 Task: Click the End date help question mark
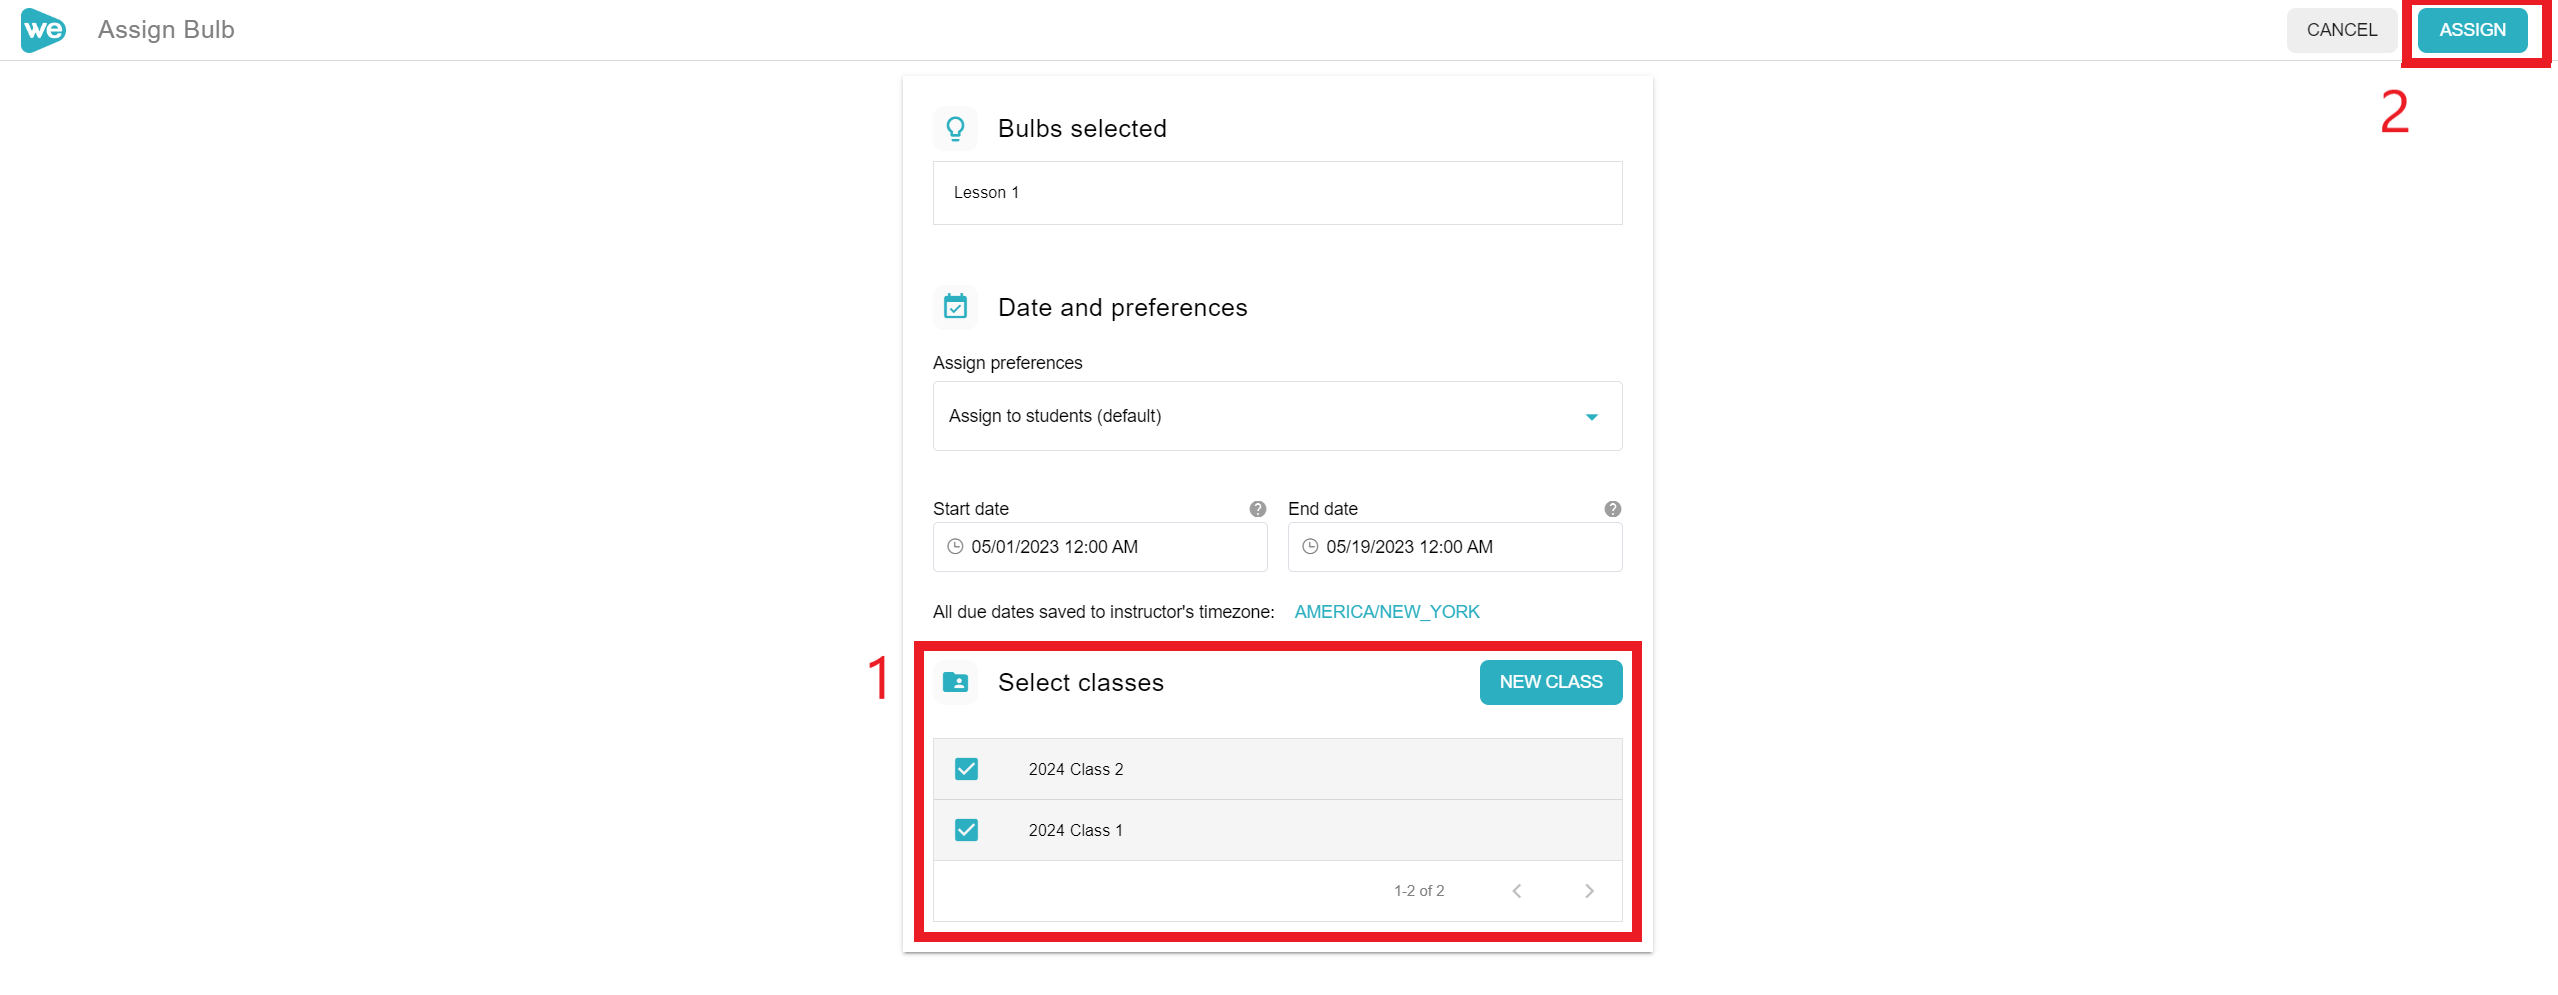pyautogui.click(x=1612, y=509)
